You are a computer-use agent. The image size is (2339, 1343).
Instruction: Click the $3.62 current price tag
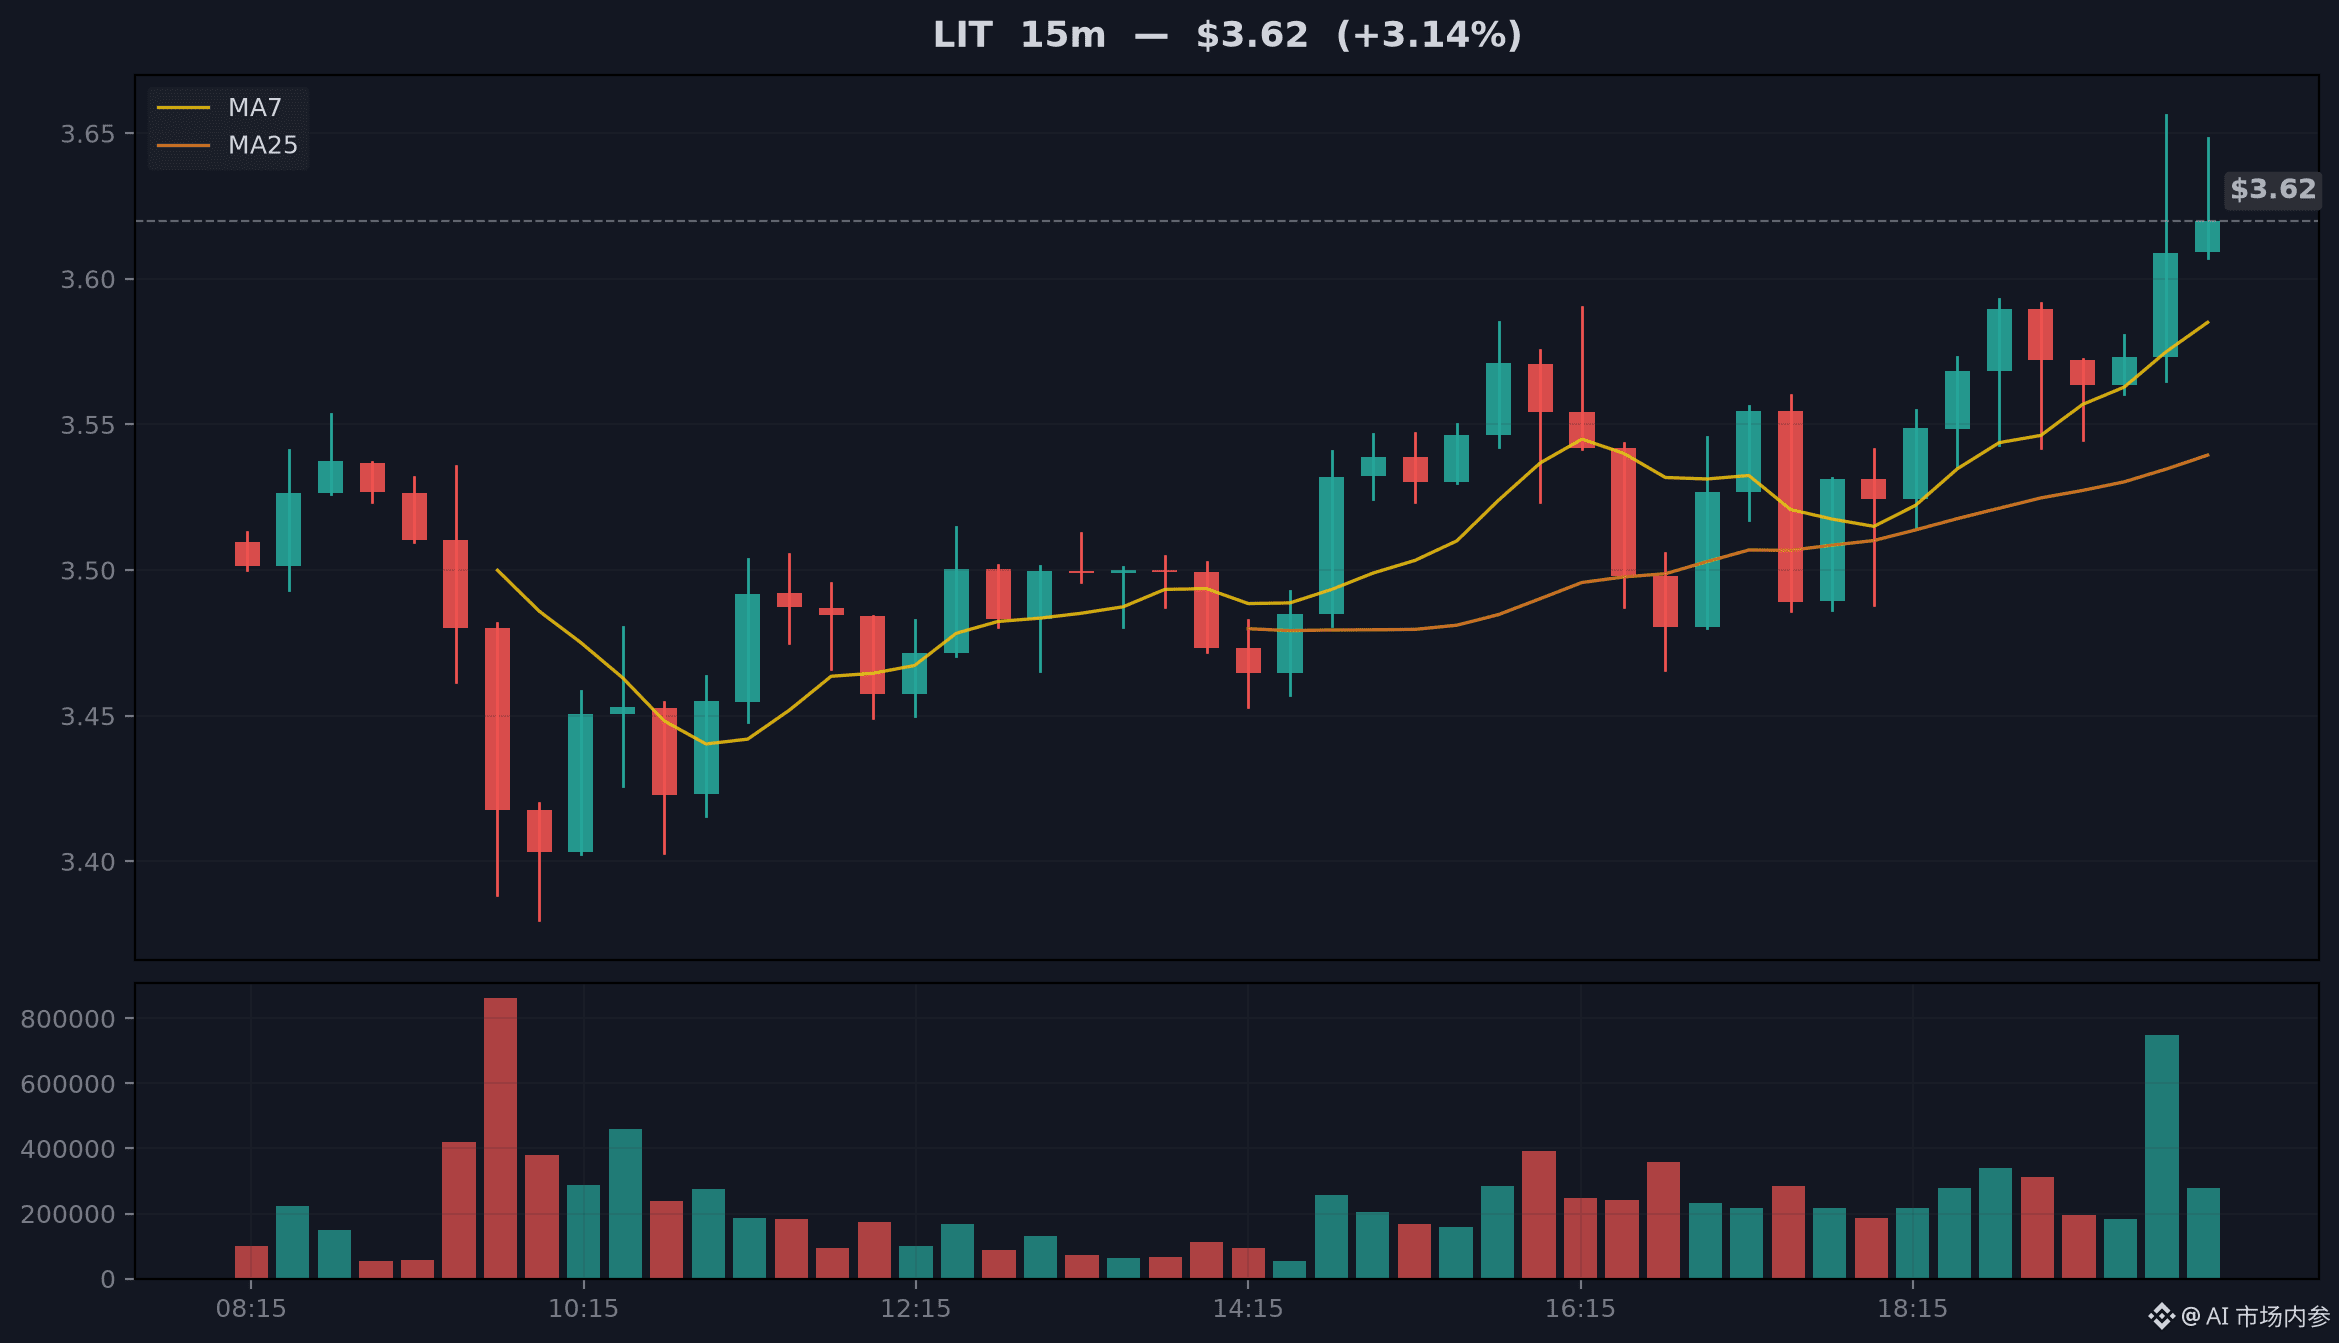pos(2273,189)
